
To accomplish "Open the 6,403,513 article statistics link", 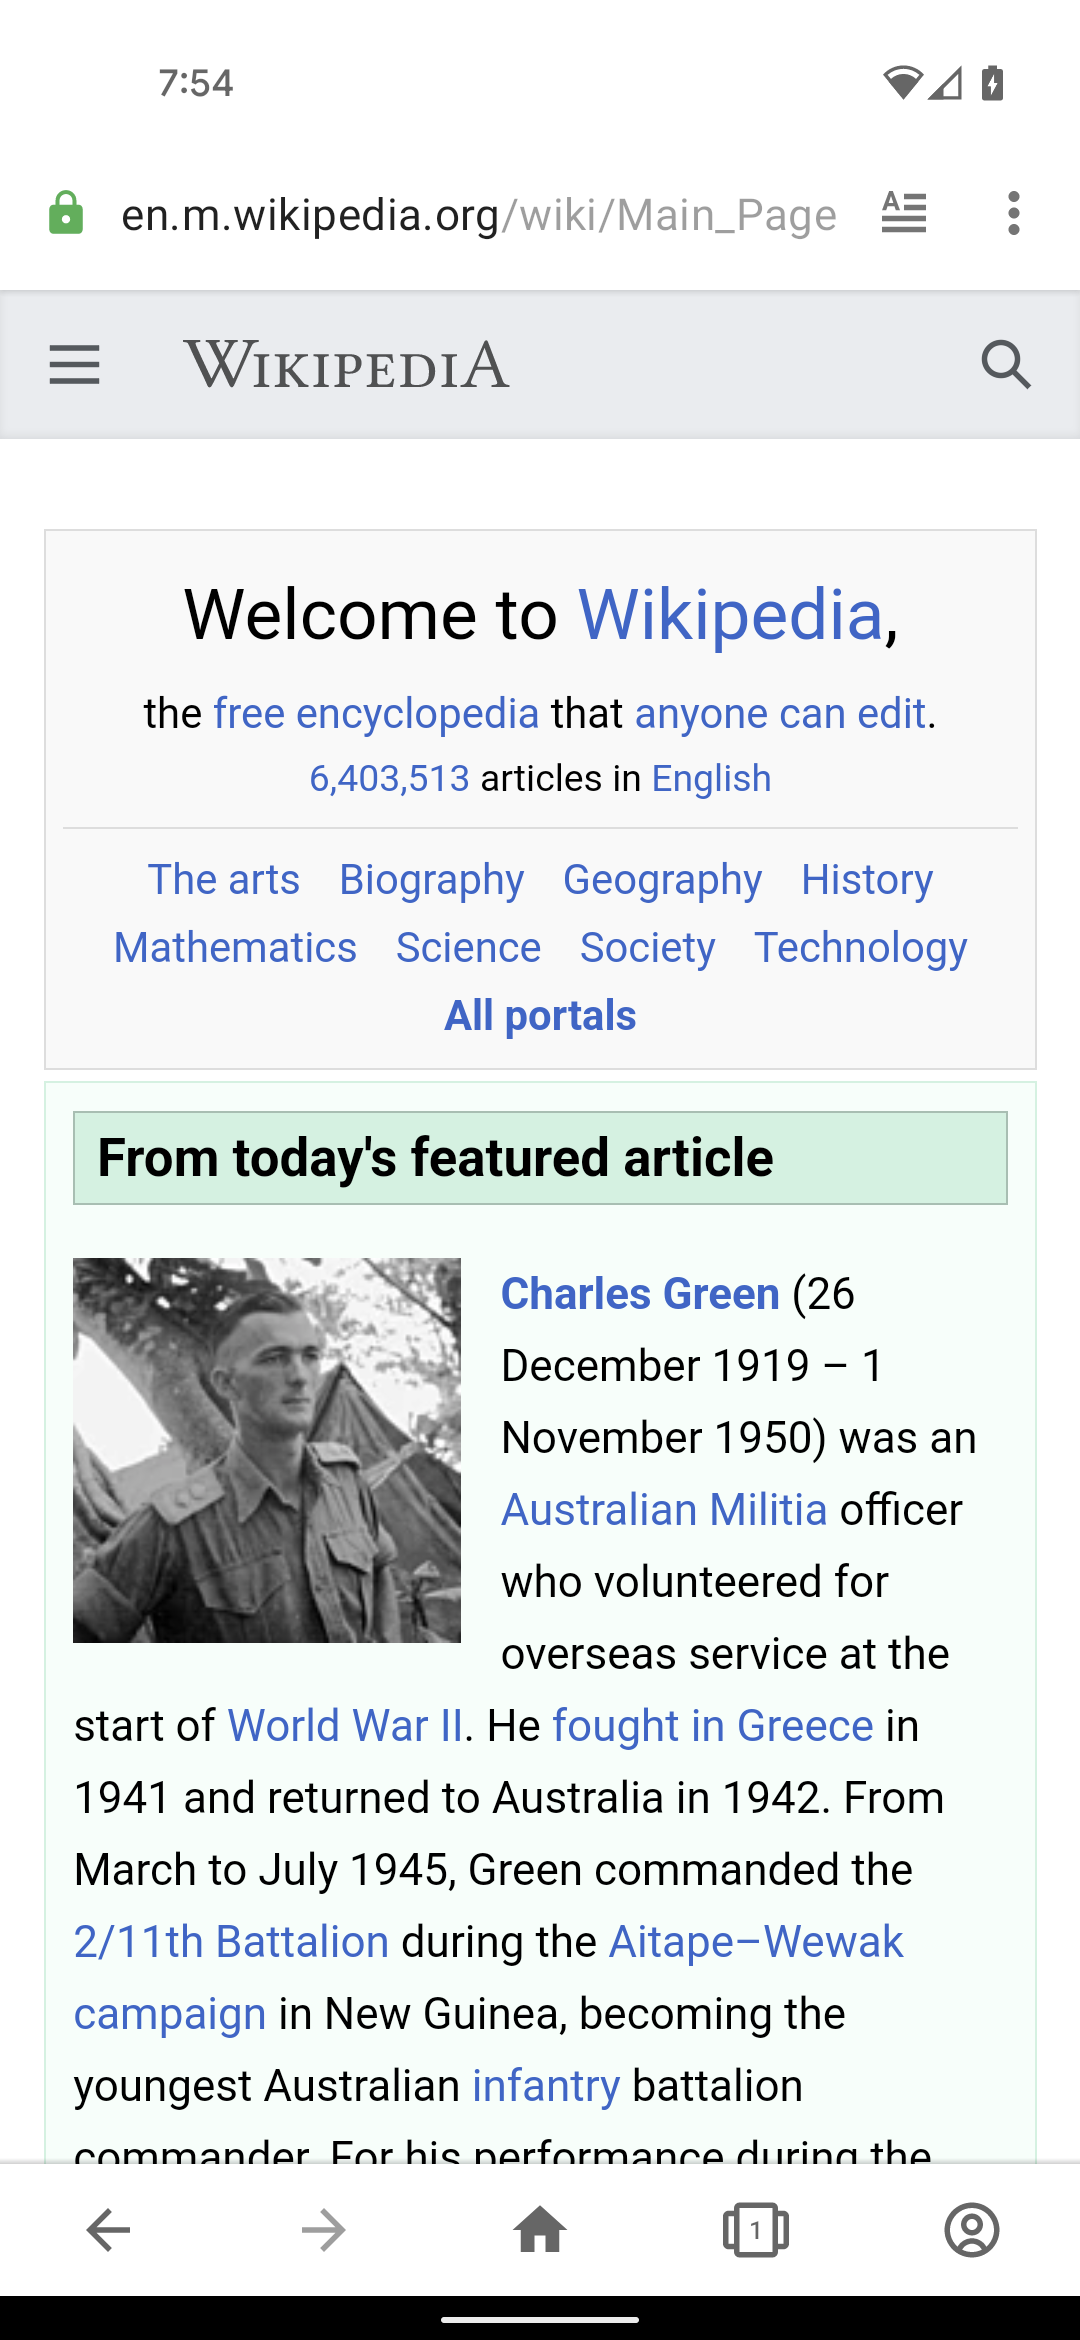I will (389, 779).
